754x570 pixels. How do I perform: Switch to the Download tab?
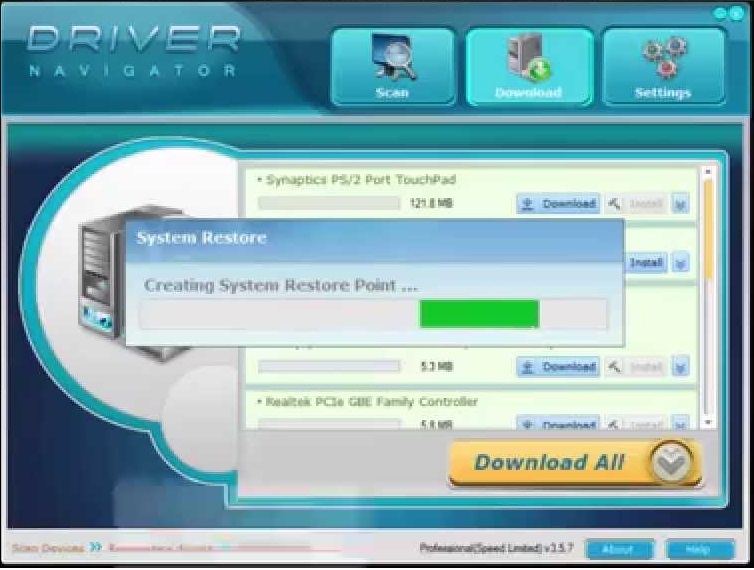point(529,66)
